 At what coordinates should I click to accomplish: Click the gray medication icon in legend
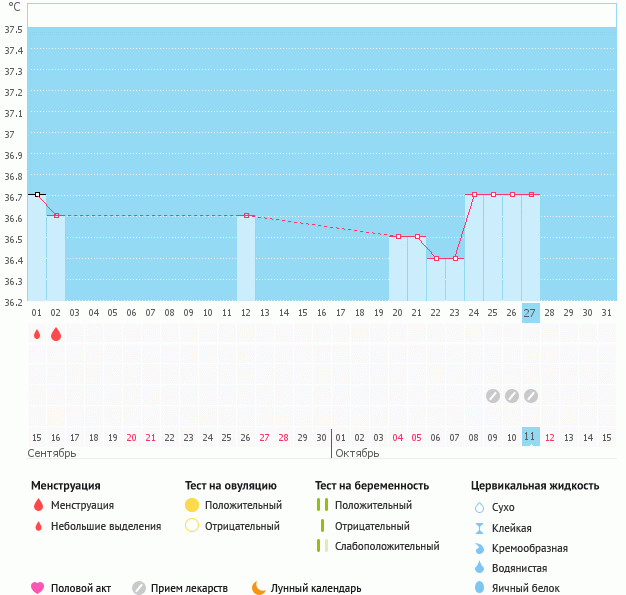[139, 588]
